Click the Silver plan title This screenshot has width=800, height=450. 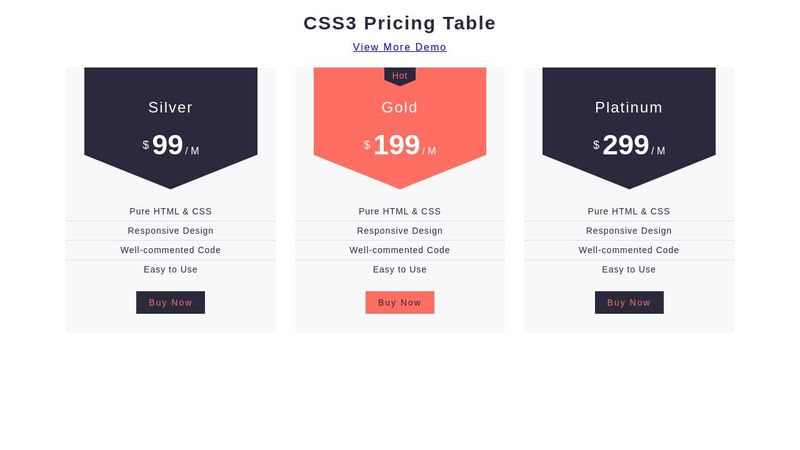(170, 107)
